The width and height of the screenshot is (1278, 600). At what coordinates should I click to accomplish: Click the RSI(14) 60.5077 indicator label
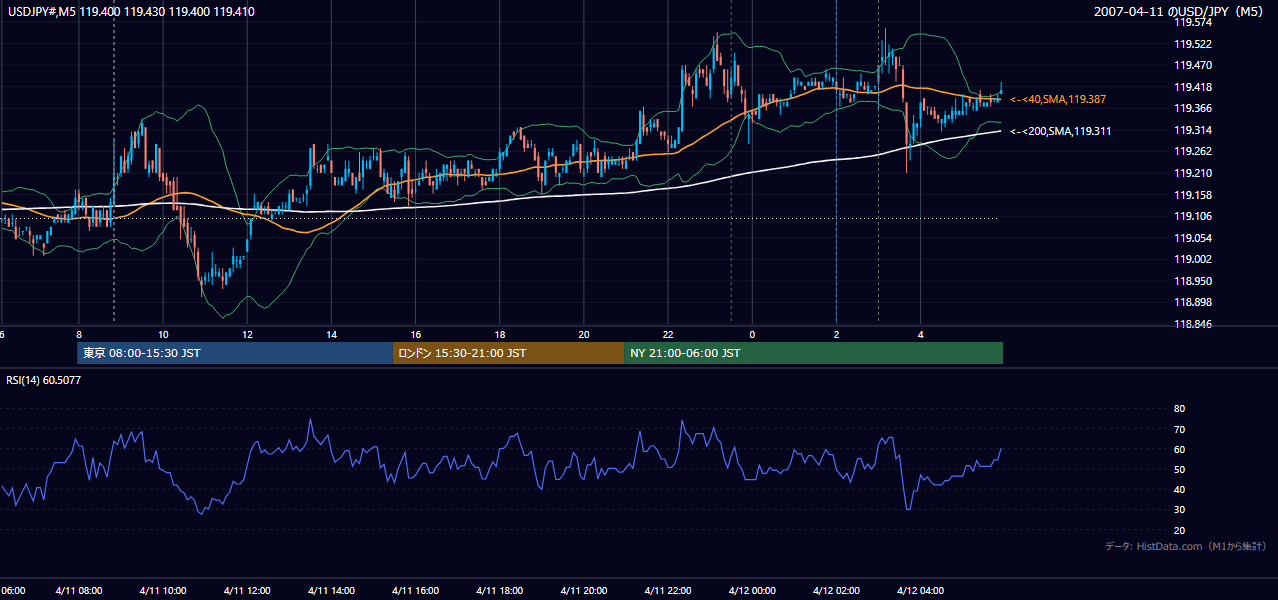[44, 380]
